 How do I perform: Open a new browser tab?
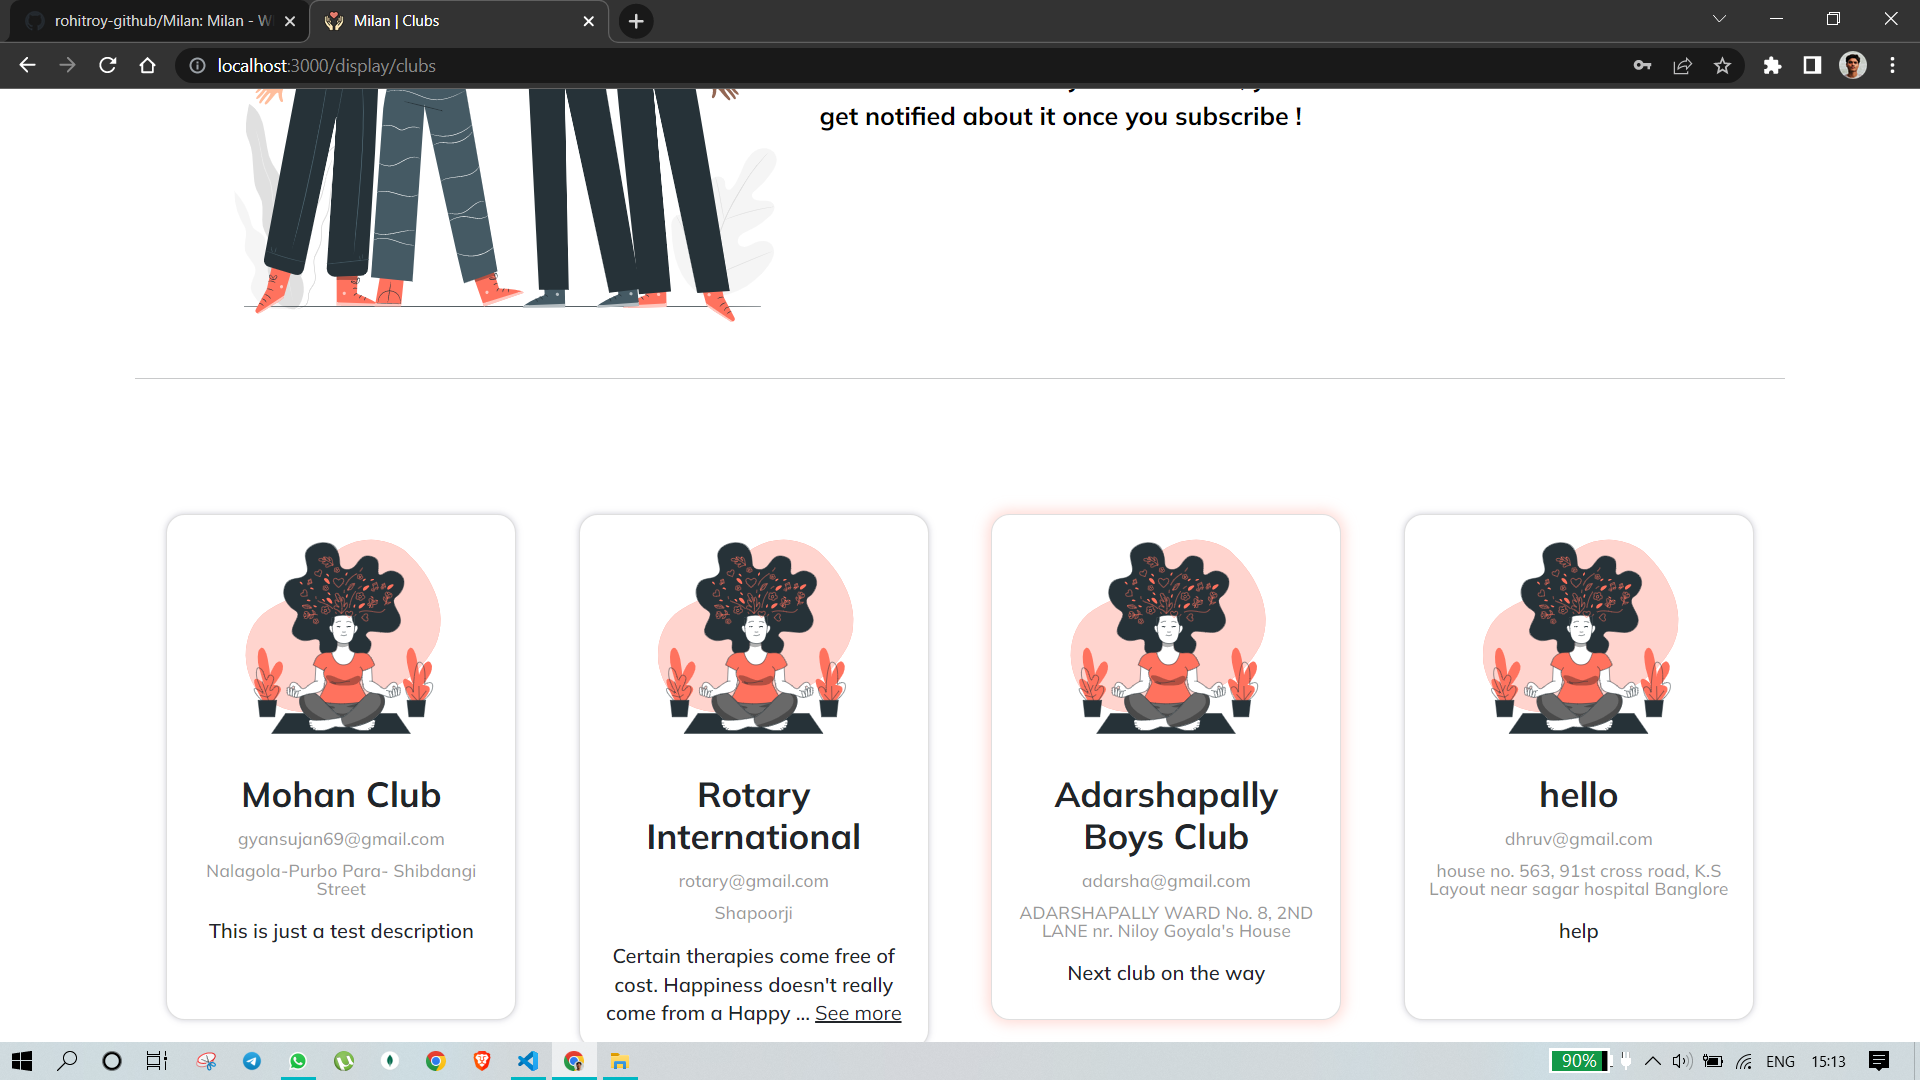click(x=636, y=21)
